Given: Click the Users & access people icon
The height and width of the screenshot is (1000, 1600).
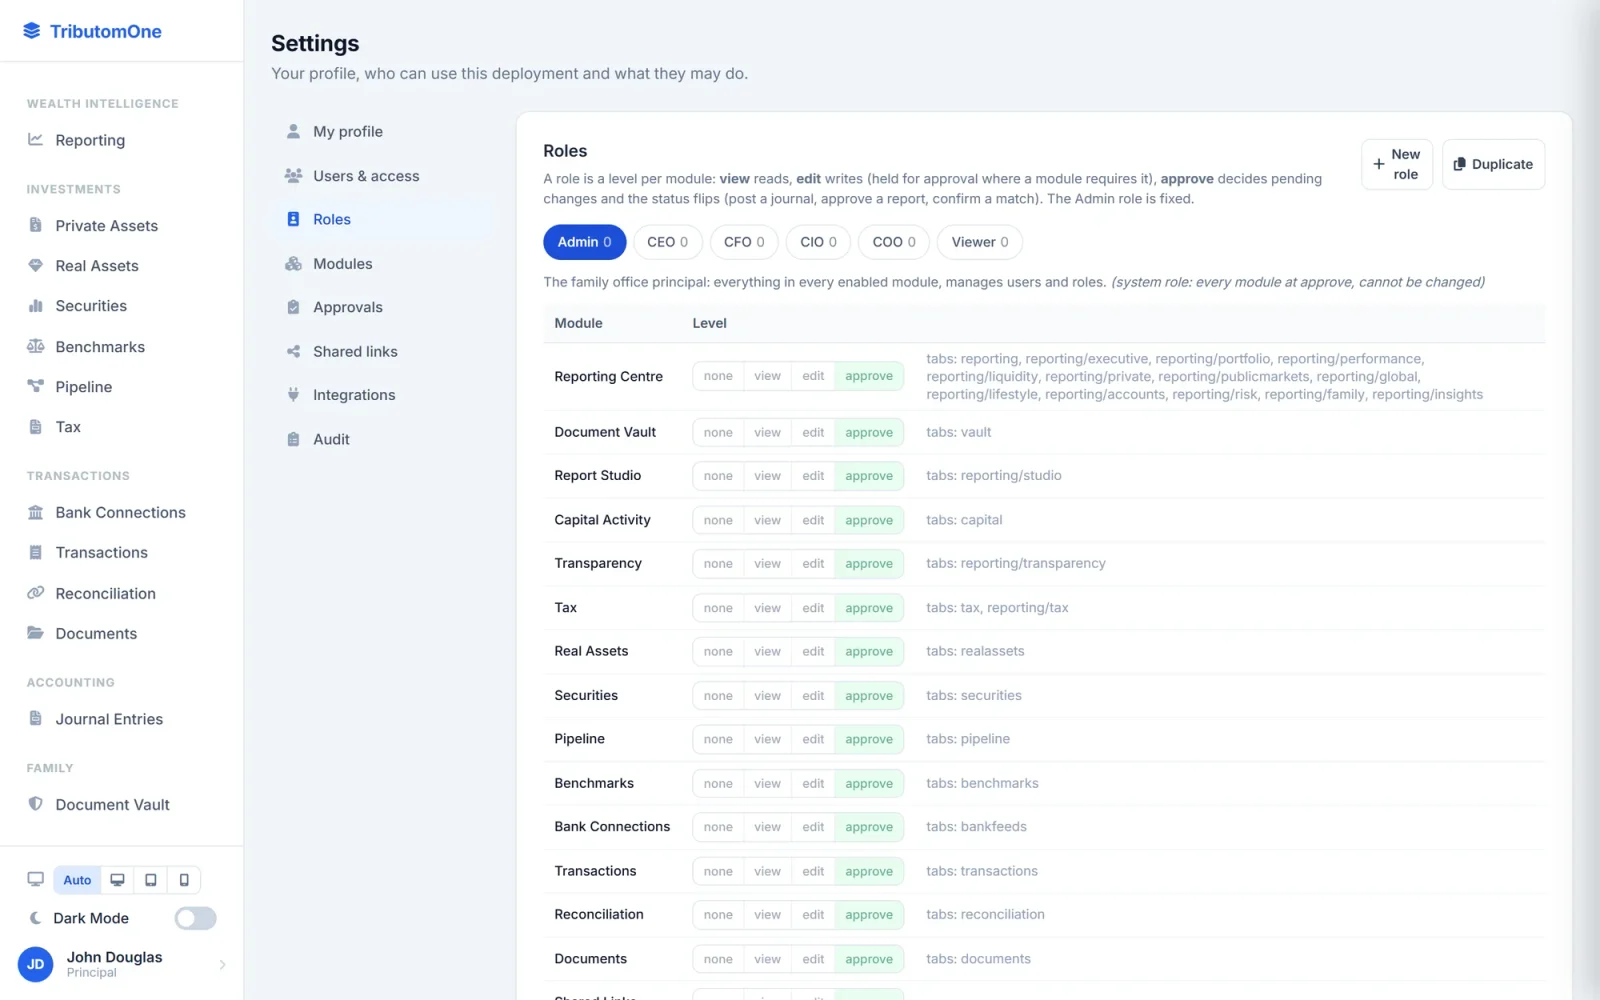Looking at the screenshot, I should 293,175.
